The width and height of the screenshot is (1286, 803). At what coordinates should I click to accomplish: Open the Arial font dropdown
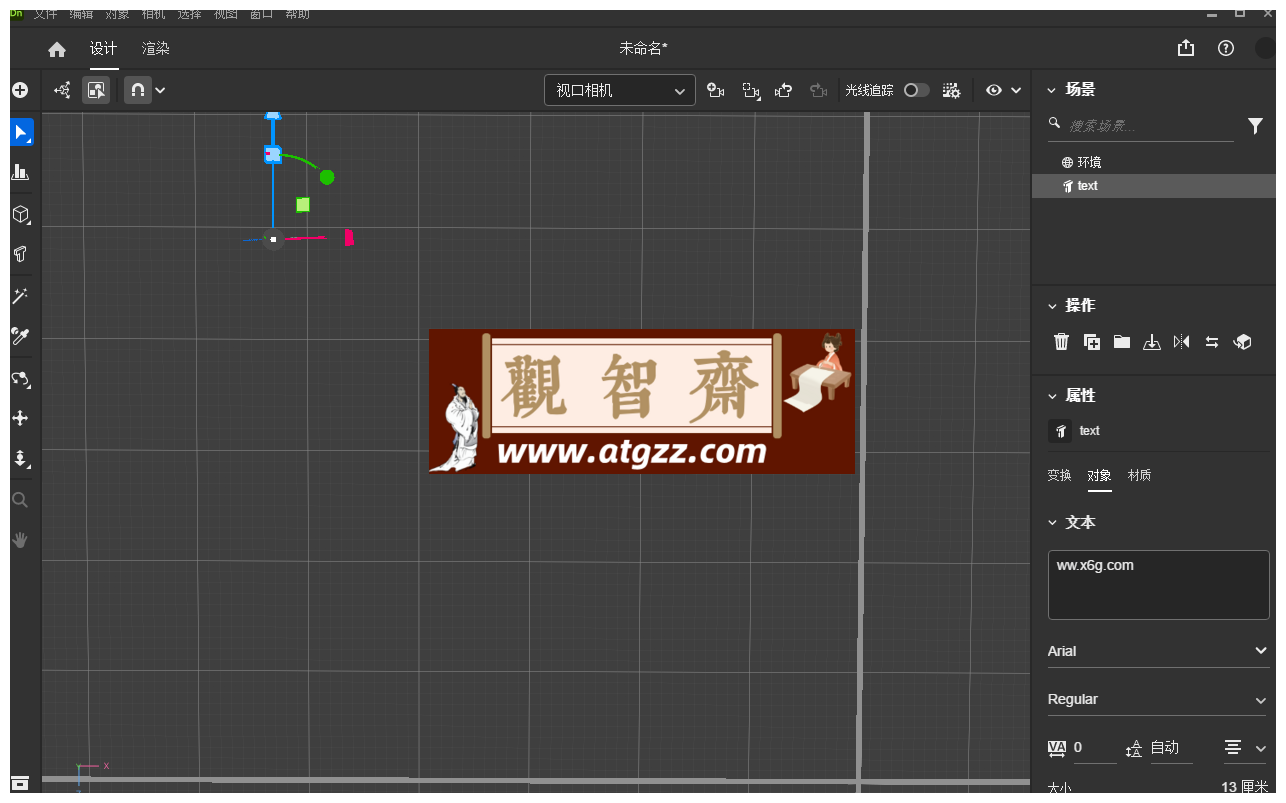point(1158,651)
